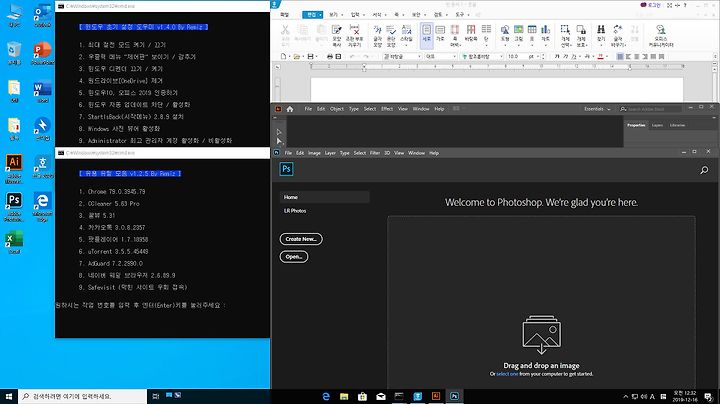Click the Open button in Photoshop
The width and height of the screenshot is (720, 404).
(x=294, y=257)
